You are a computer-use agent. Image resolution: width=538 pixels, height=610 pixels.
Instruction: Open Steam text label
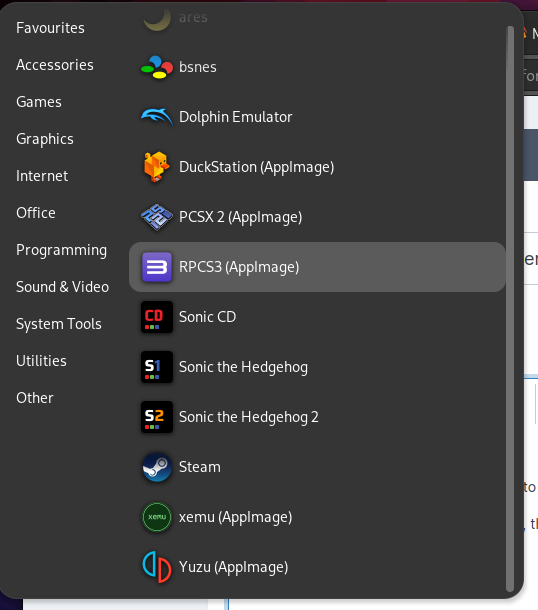pyautogui.click(x=200, y=467)
